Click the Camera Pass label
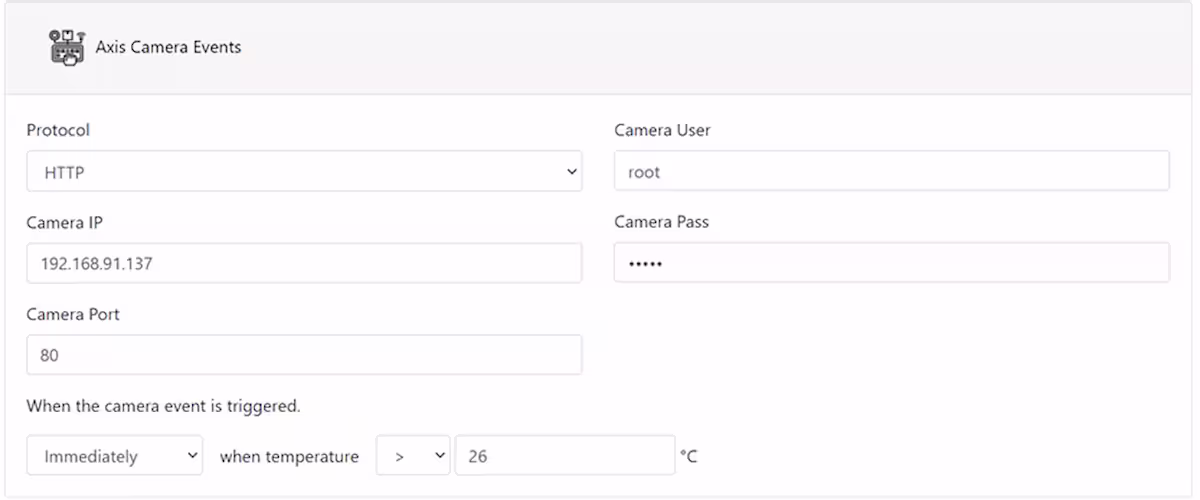 662,222
